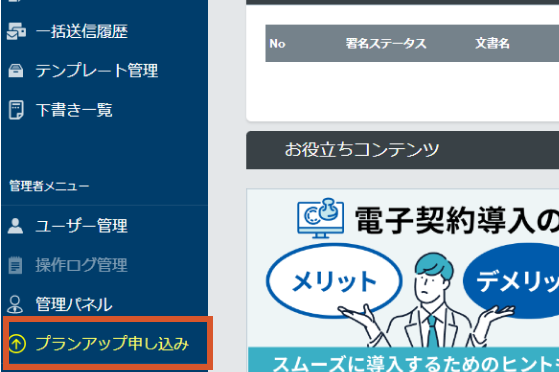
Task: Open 操作ログ管理 menu entry
Action: (x=81, y=265)
